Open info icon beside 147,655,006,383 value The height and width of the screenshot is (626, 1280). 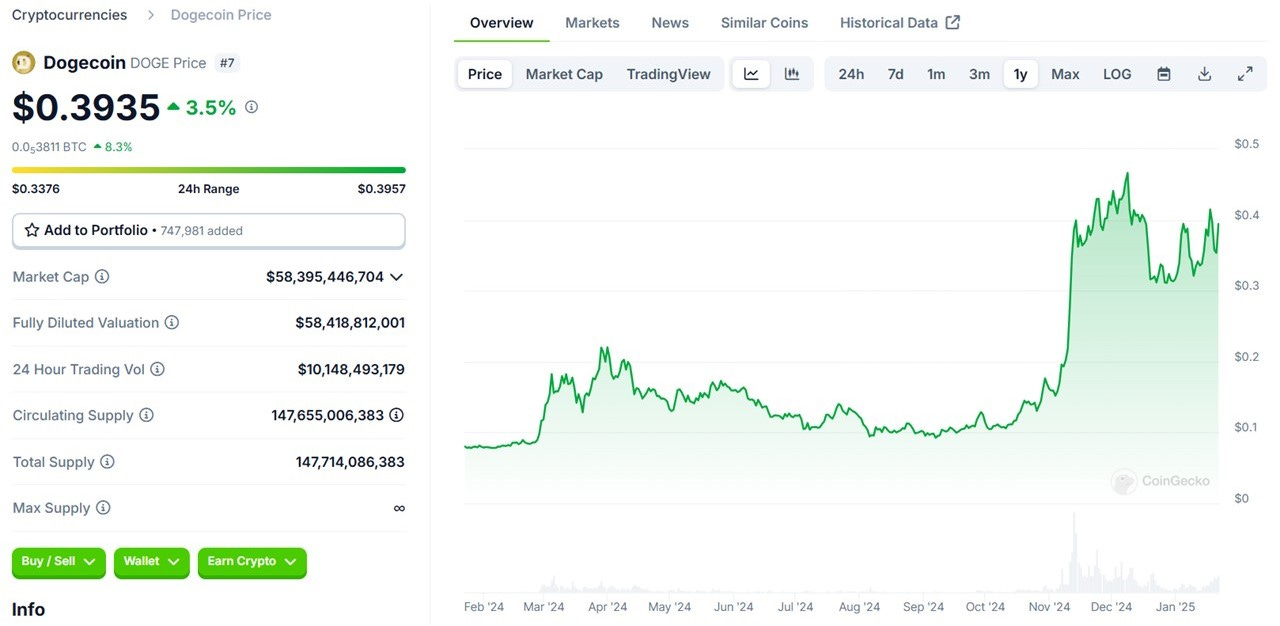[x=397, y=415]
